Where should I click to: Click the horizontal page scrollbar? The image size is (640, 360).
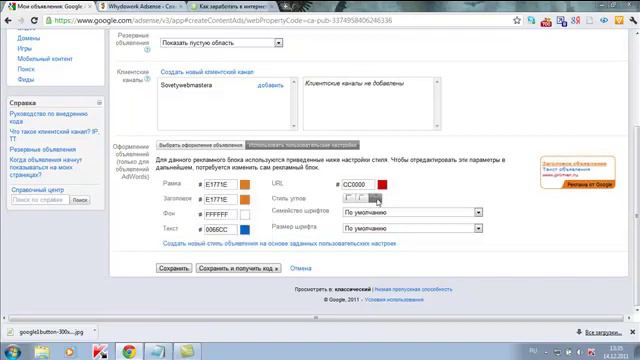[316, 318]
